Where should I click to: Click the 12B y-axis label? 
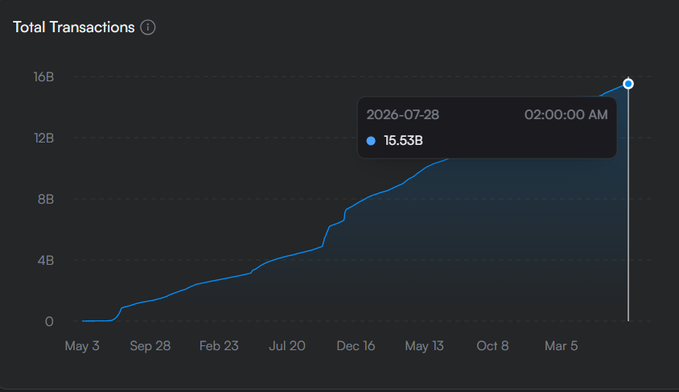(44, 138)
